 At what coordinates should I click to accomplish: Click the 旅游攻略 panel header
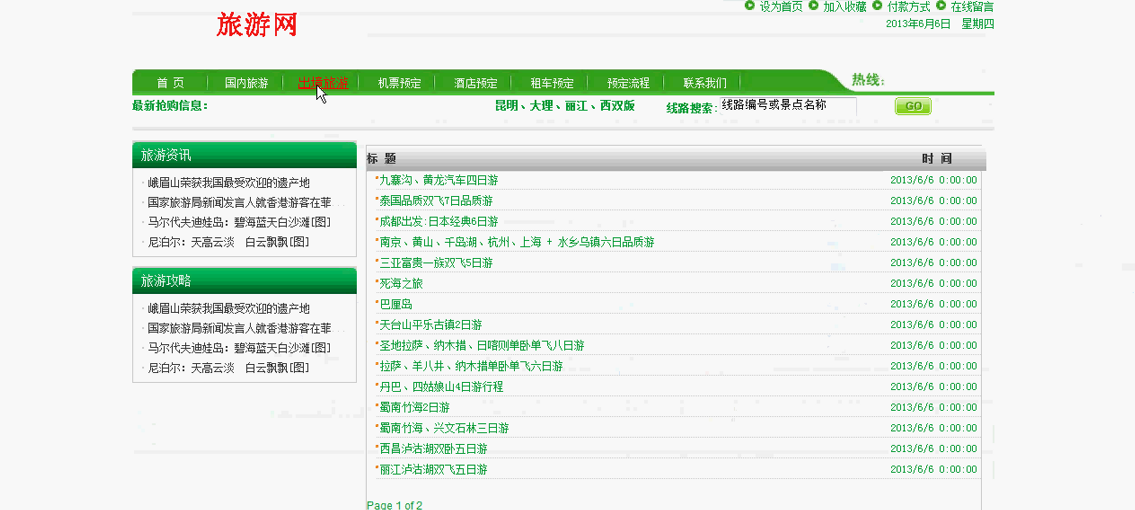[x=245, y=281]
